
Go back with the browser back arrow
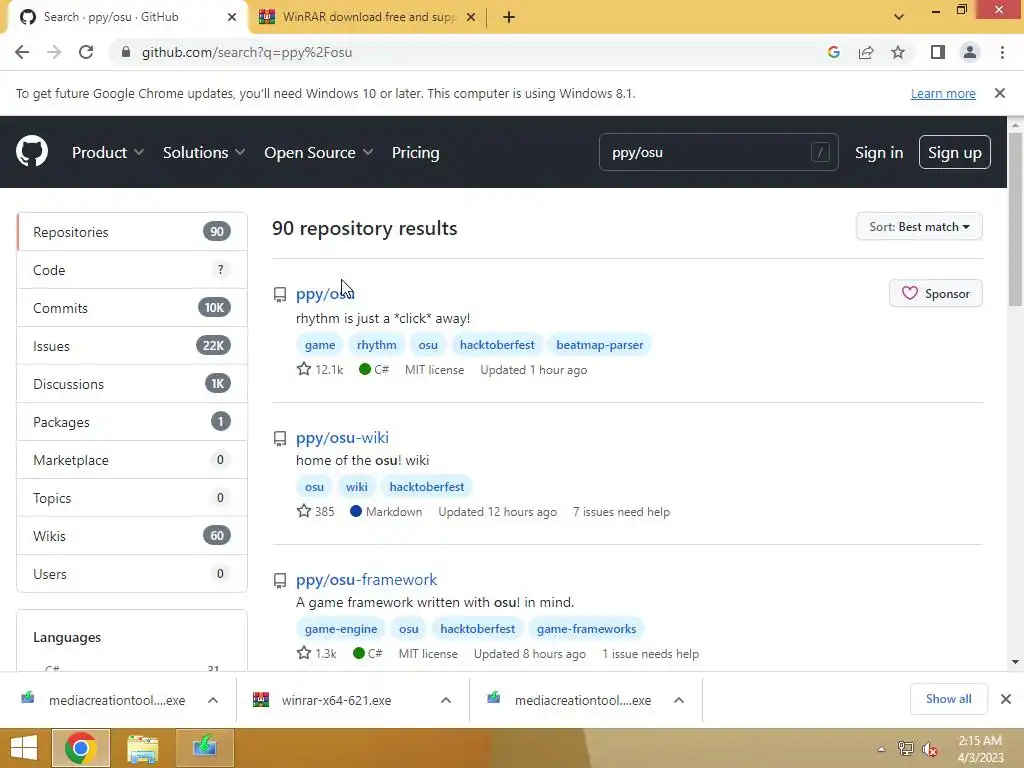coord(22,52)
